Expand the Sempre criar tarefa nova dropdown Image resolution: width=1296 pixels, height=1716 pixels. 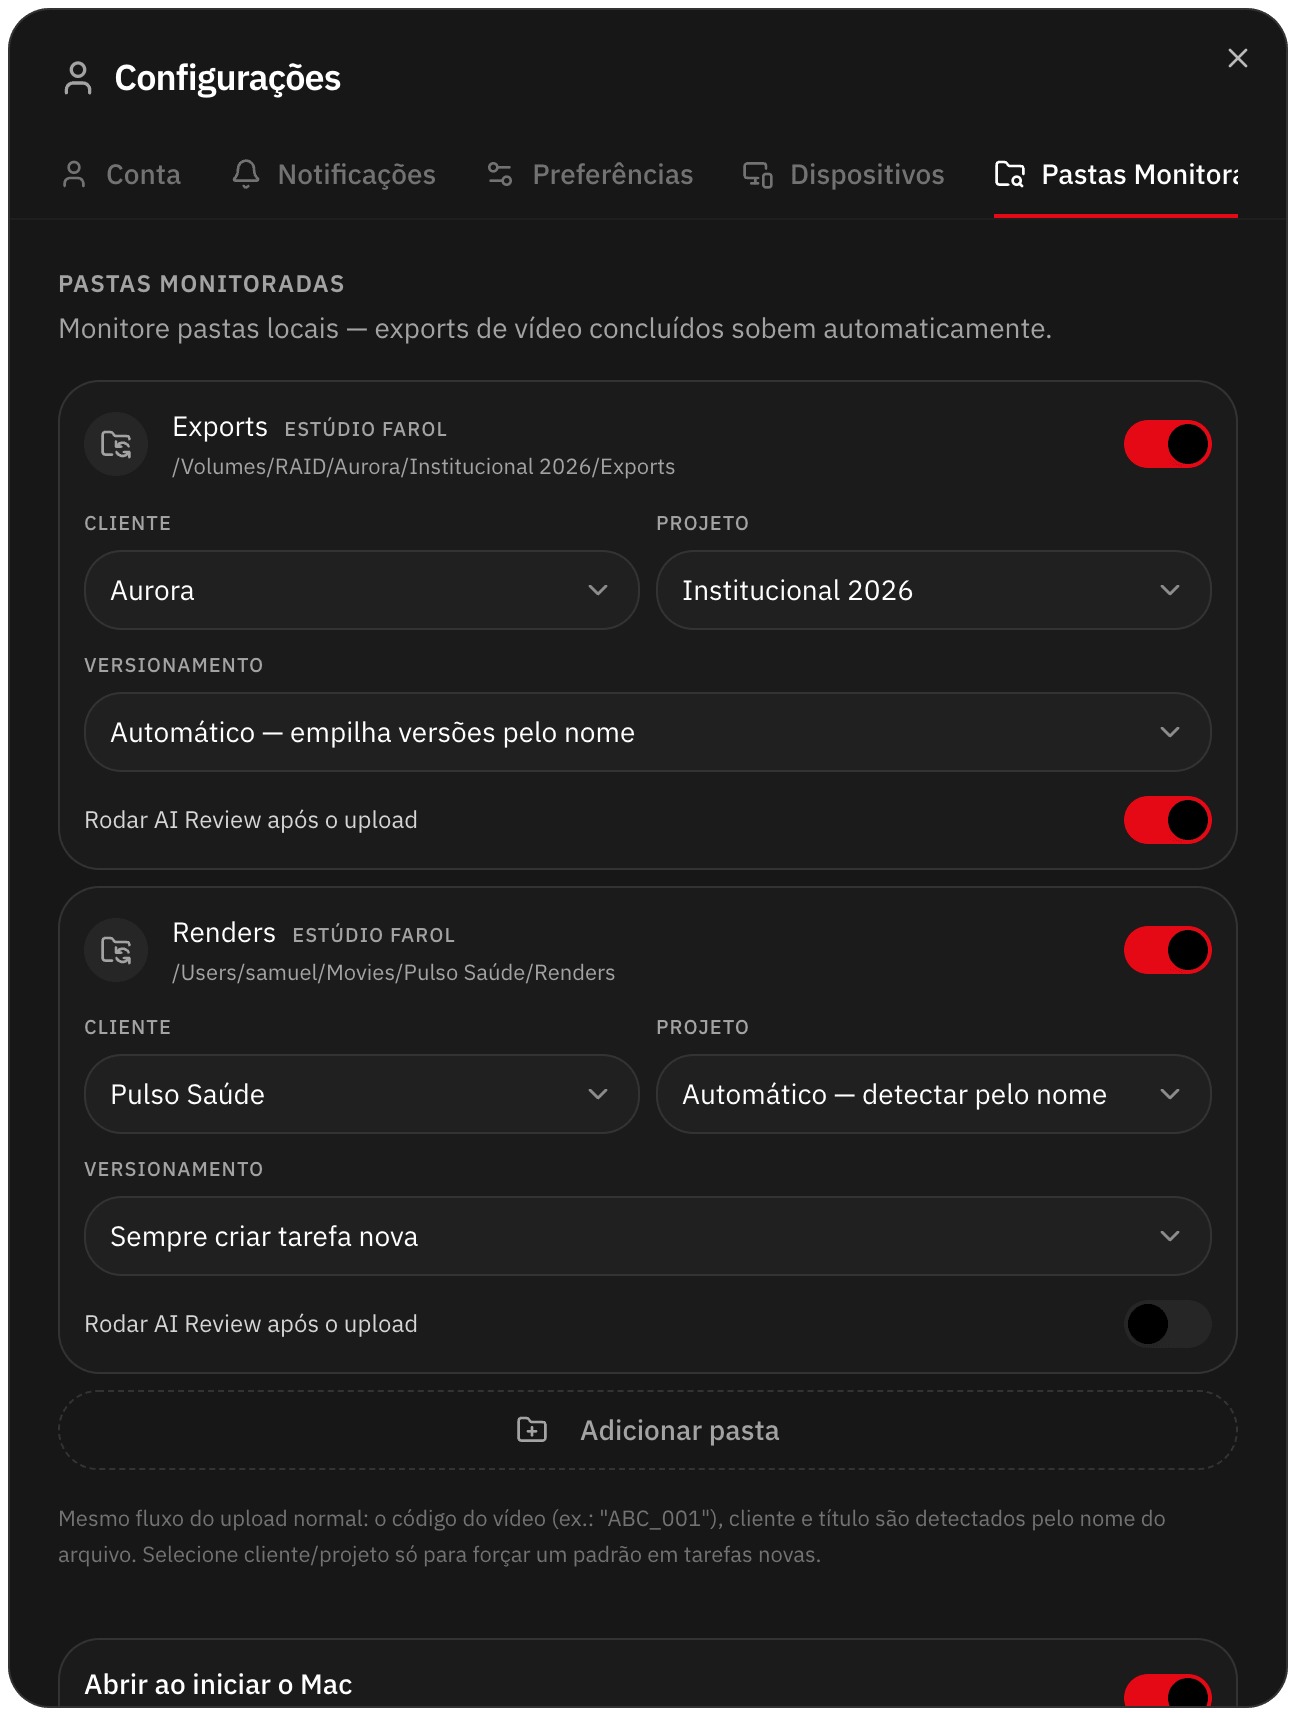(x=648, y=1236)
